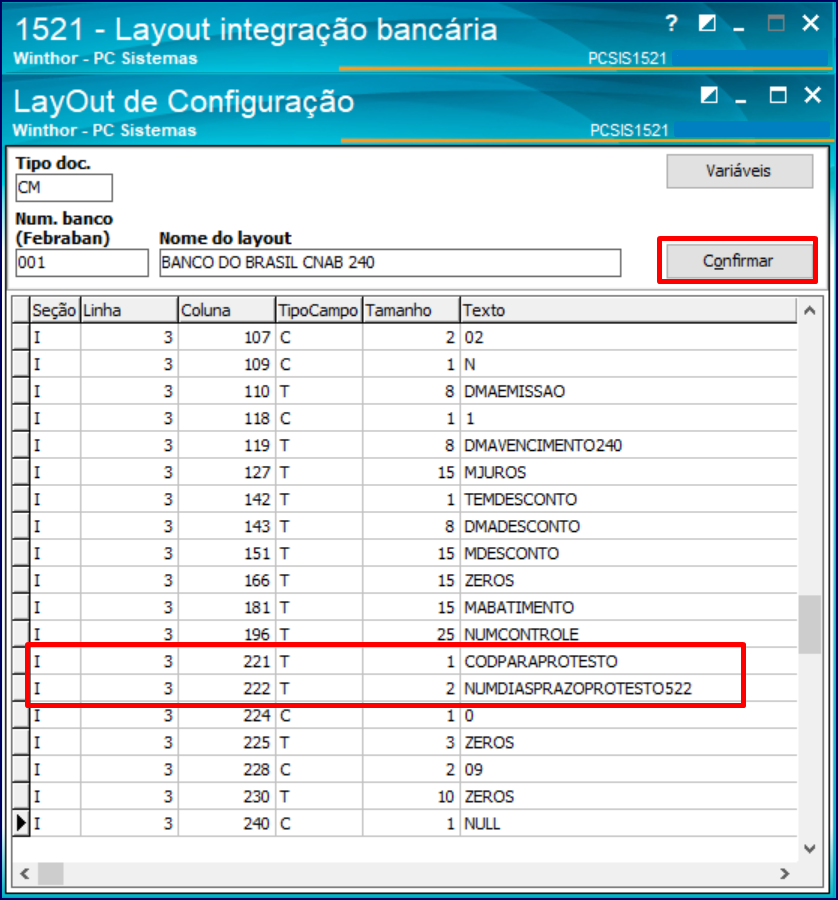Minimize the 1521 Layout integração bancária window
Image resolution: width=838 pixels, height=900 pixels.
point(739,29)
